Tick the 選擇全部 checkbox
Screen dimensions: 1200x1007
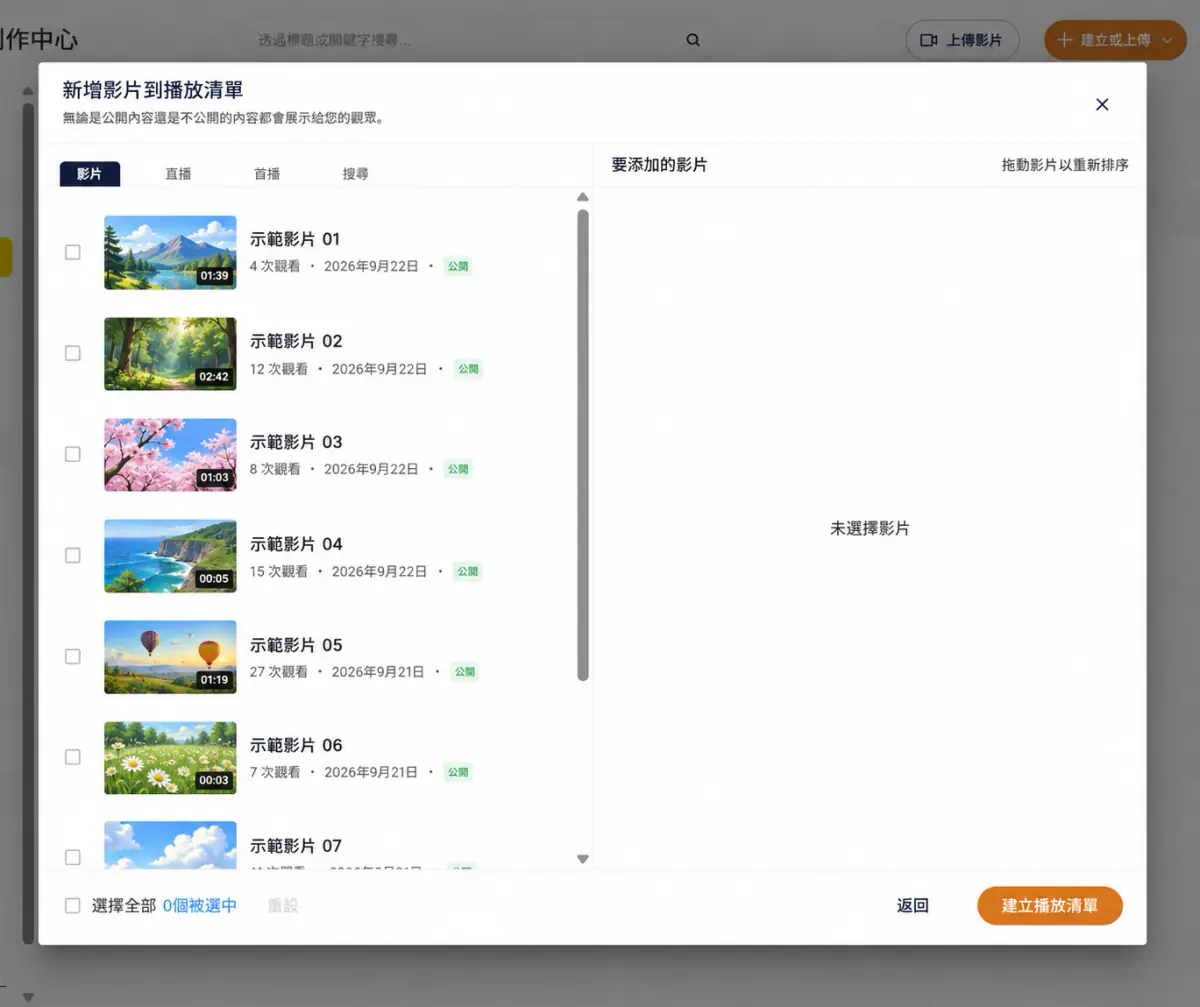(x=73, y=905)
